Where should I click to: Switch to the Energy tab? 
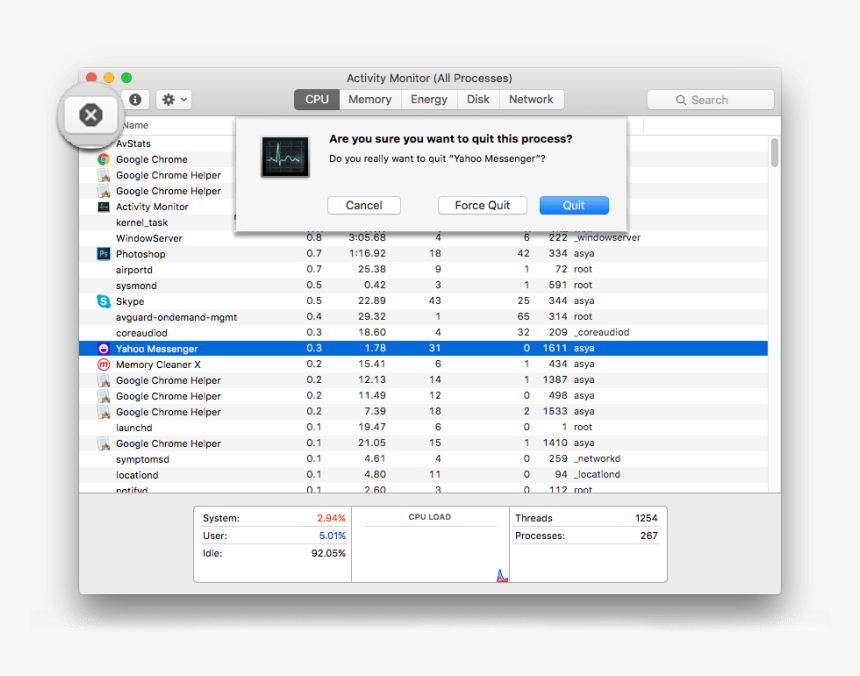point(429,100)
